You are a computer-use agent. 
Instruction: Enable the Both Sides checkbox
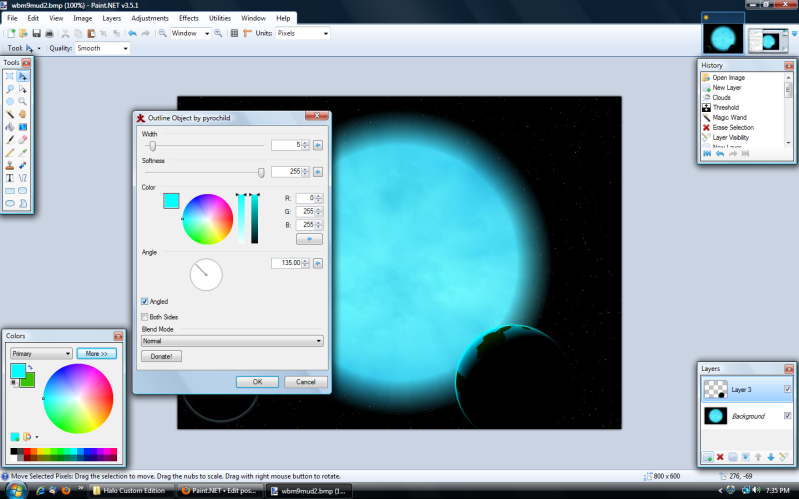(x=145, y=317)
